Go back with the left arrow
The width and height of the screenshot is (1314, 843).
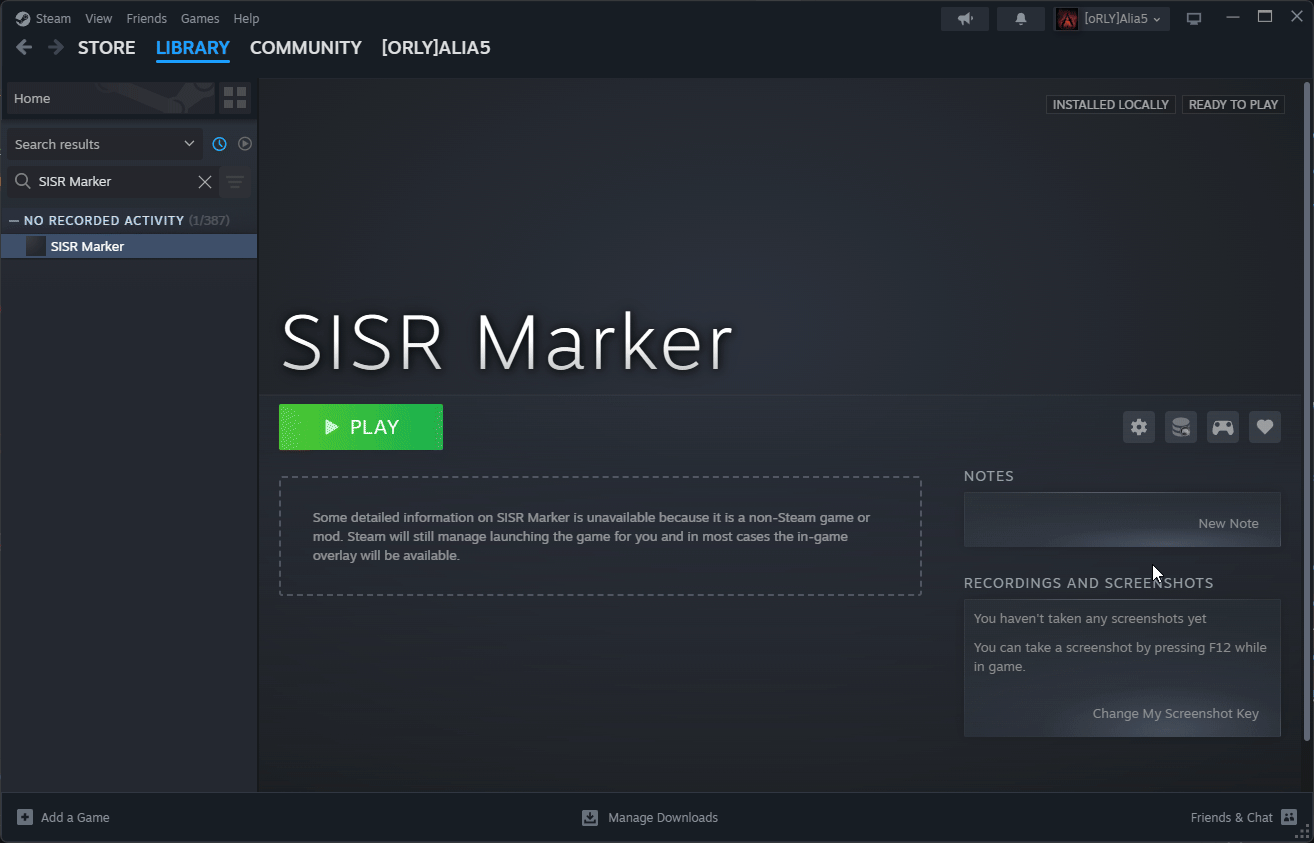[24, 47]
